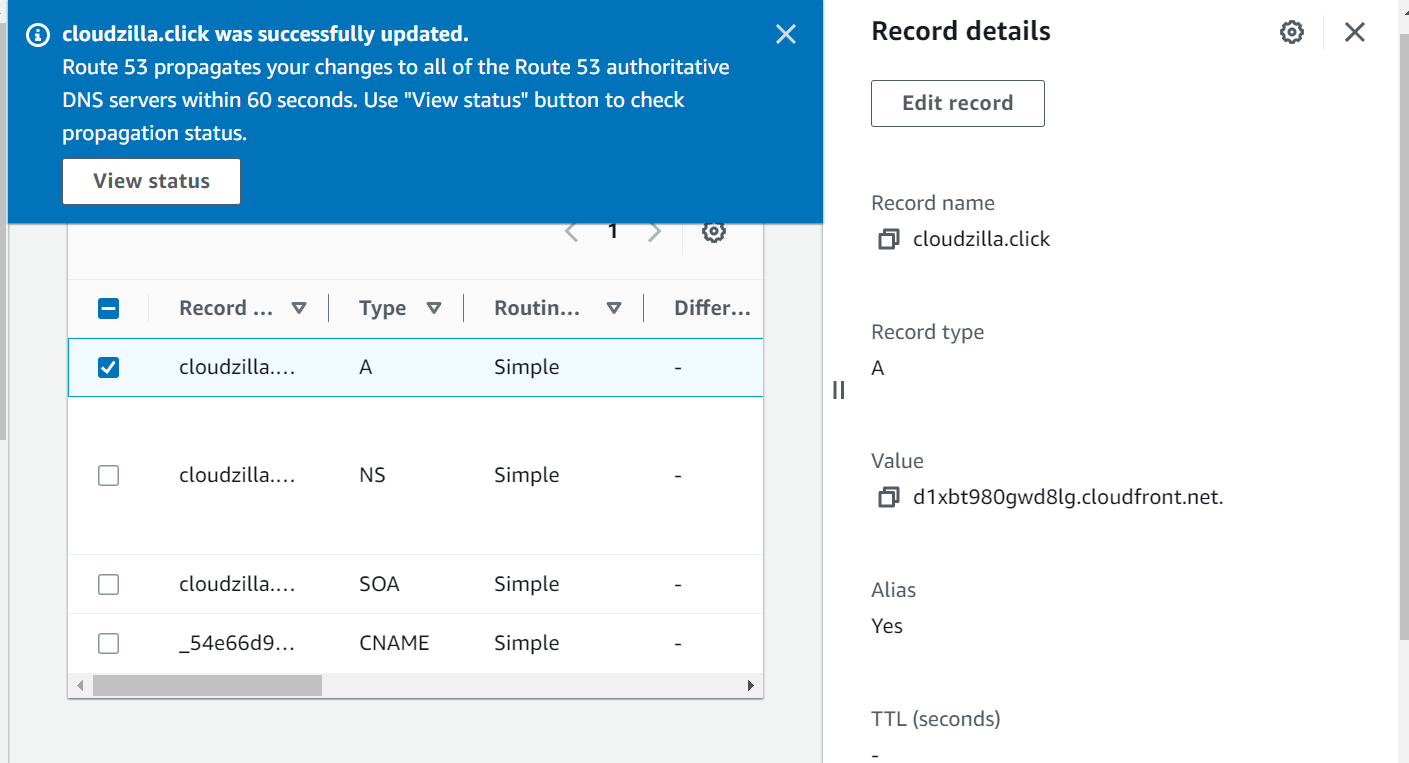
Task: Click the horizontal scrollbar left arrow
Action: 81,686
